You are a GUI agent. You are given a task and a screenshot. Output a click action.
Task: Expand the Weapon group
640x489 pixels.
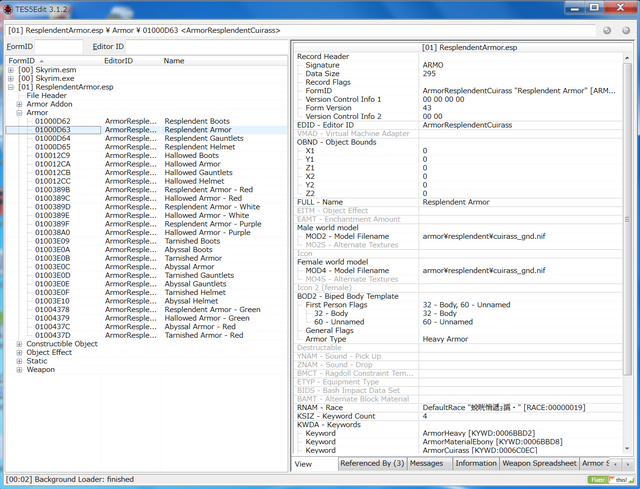(x=19, y=370)
